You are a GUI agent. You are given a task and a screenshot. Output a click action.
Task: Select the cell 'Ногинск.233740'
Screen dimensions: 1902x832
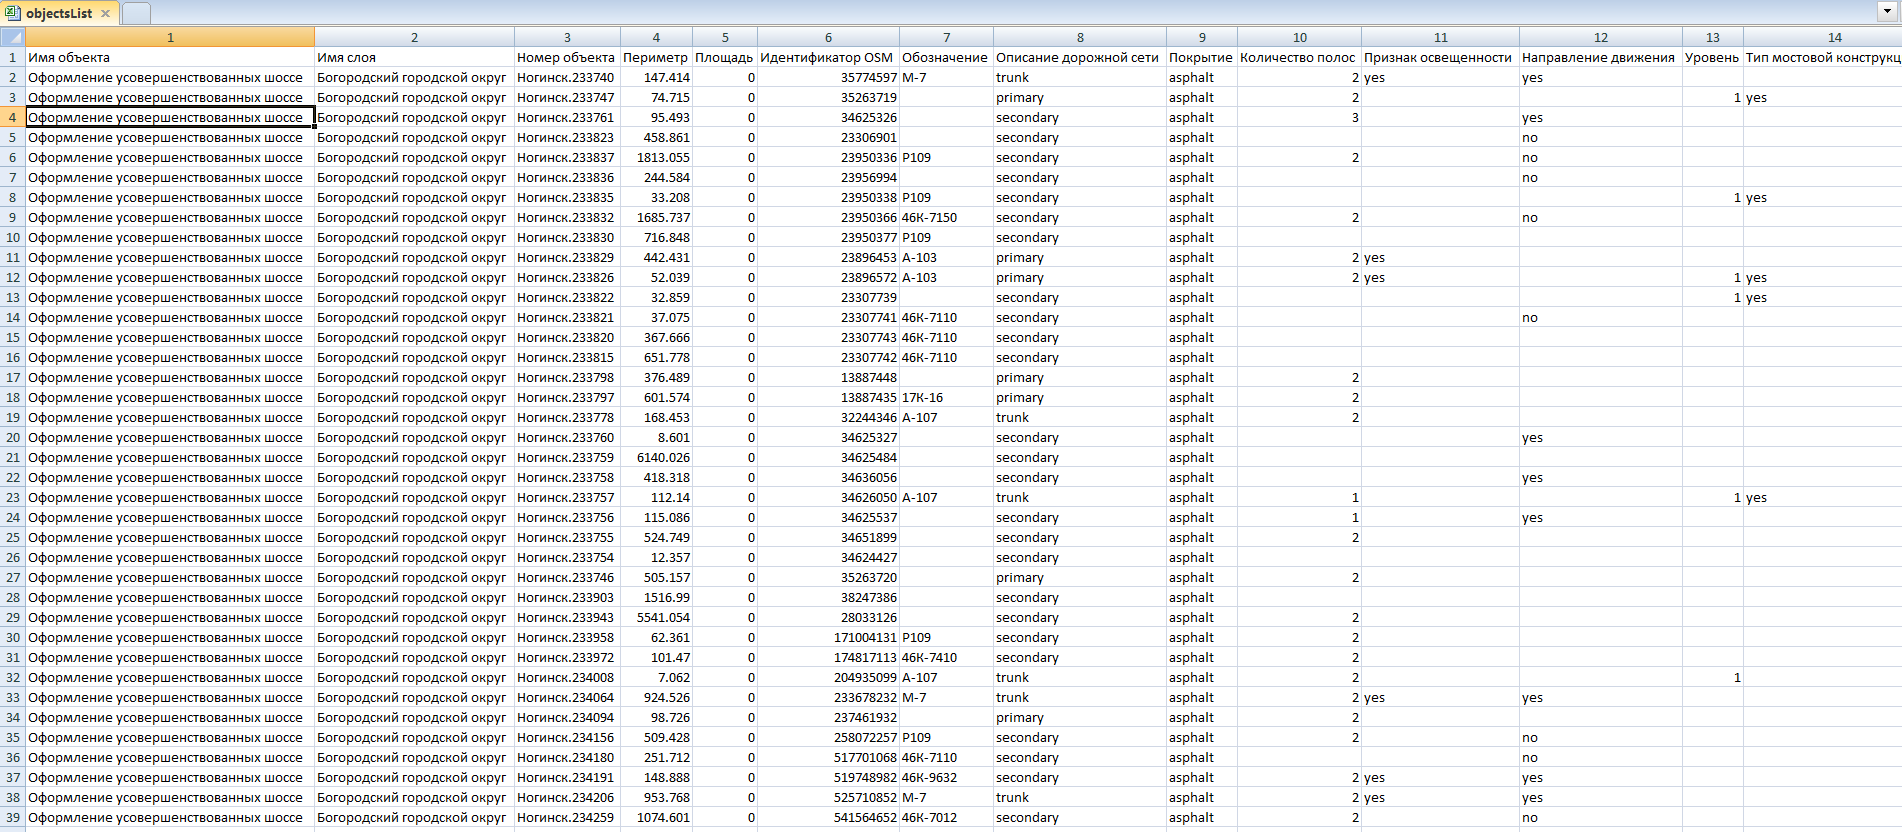(567, 77)
